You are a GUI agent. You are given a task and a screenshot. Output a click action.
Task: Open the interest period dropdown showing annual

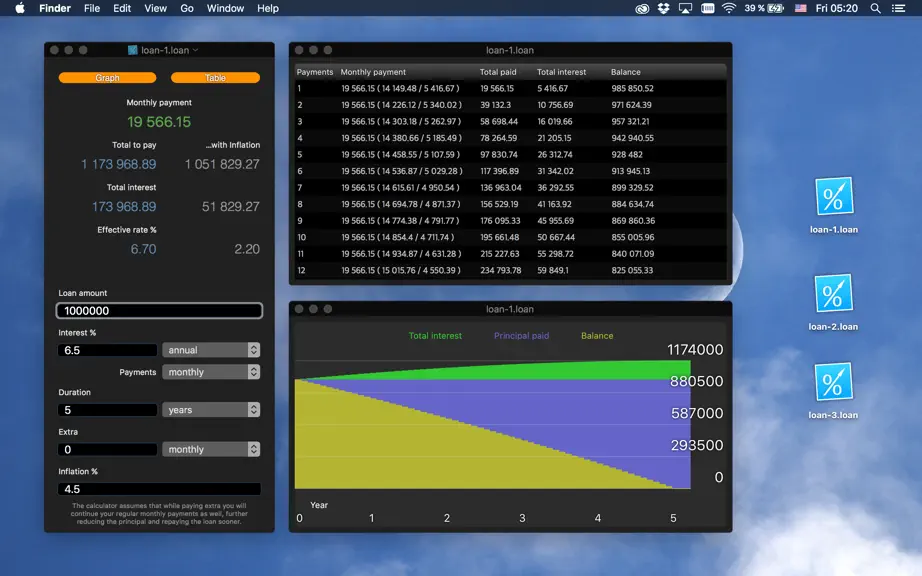pyautogui.click(x=211, y=350)
